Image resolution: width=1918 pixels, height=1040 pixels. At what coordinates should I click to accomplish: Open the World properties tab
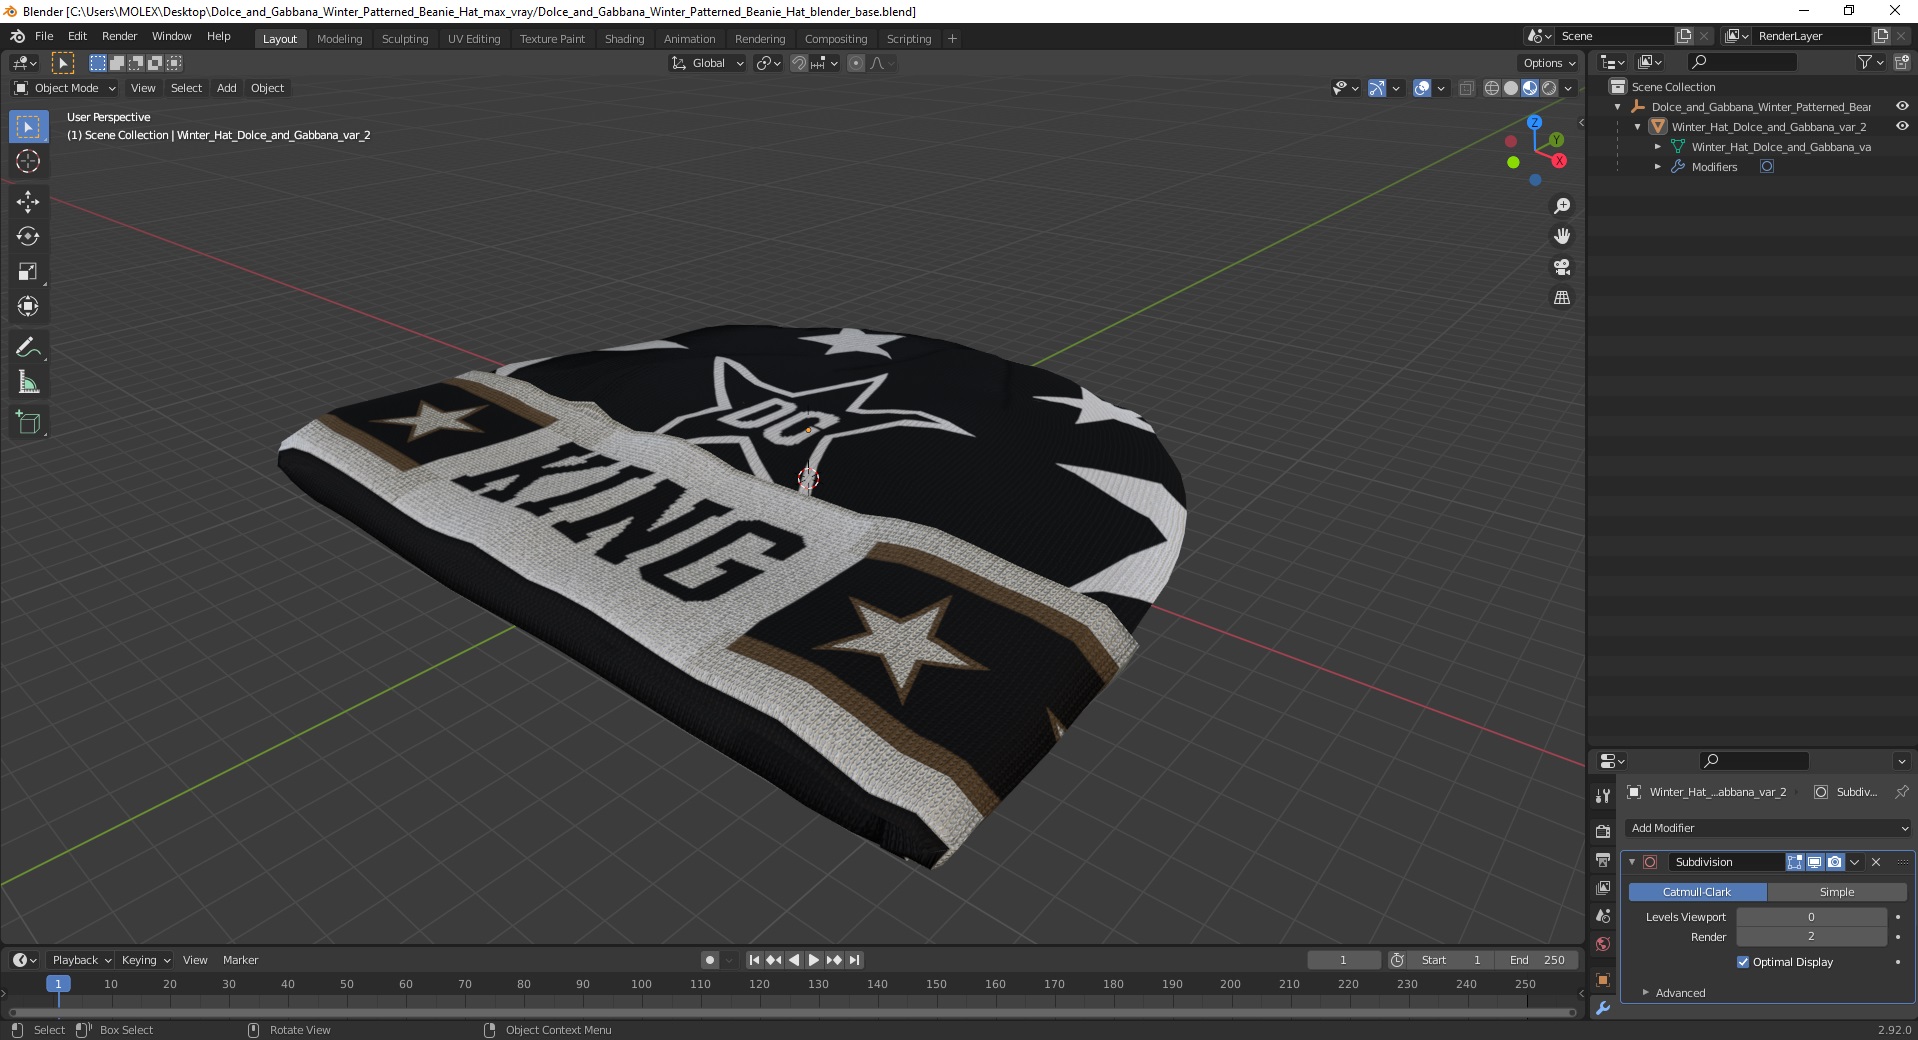pyautogui.click(x=1603, y=944)
